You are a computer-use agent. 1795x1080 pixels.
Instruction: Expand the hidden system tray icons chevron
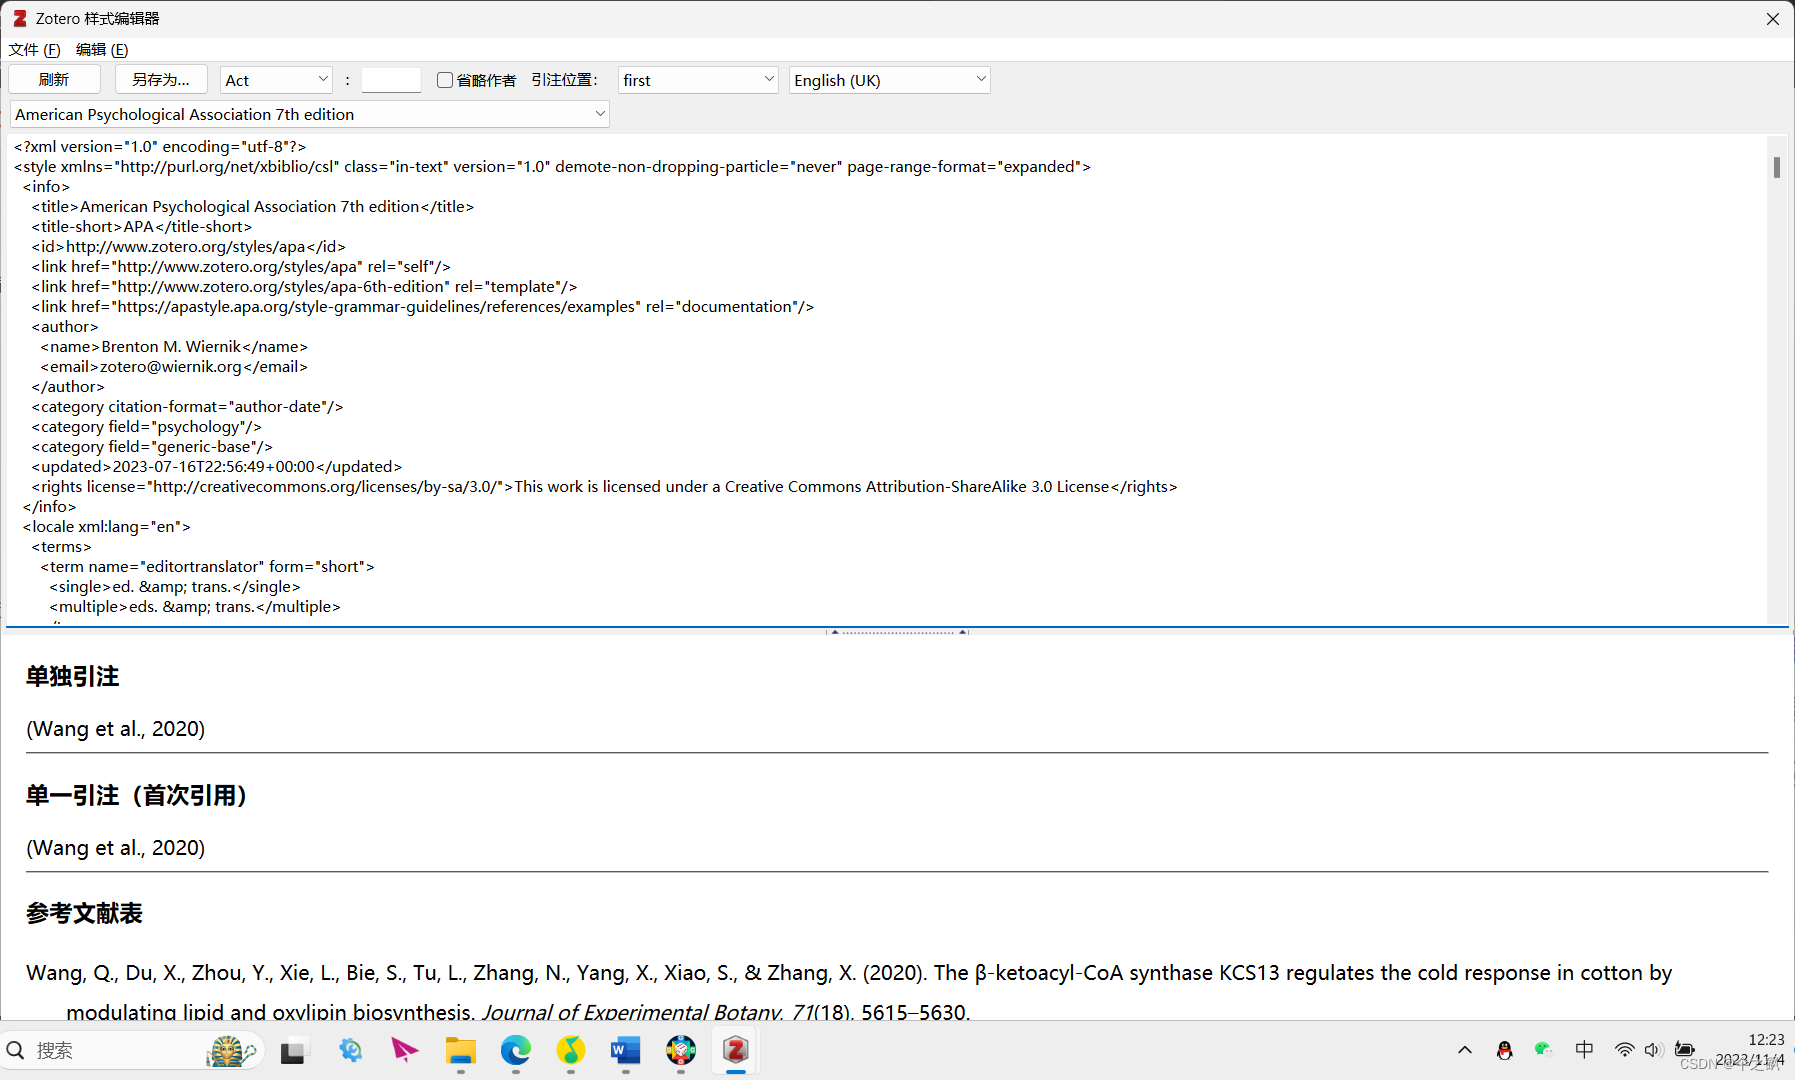click(1465, 1050)
